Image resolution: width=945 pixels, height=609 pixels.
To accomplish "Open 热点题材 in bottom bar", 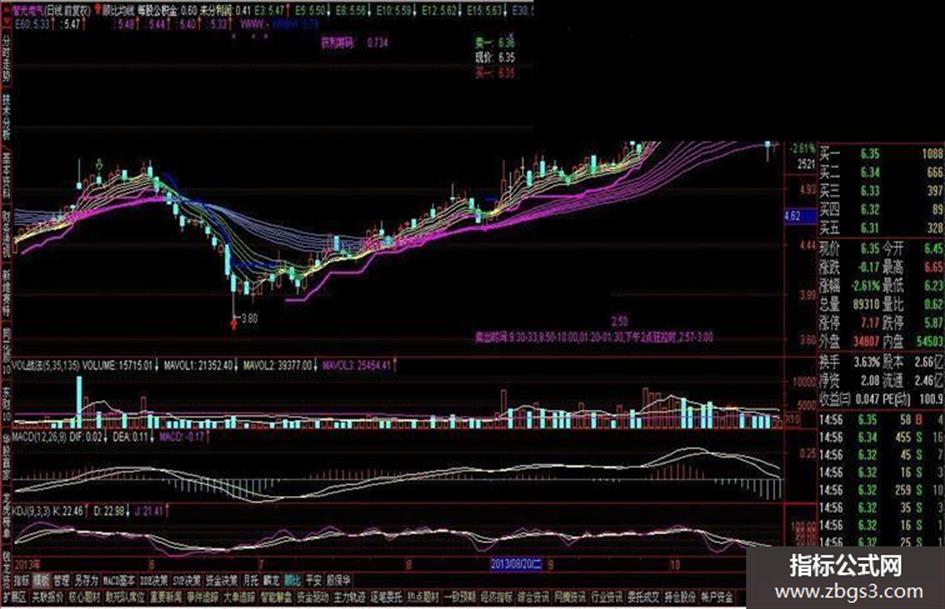I will [x=423, y=598].
